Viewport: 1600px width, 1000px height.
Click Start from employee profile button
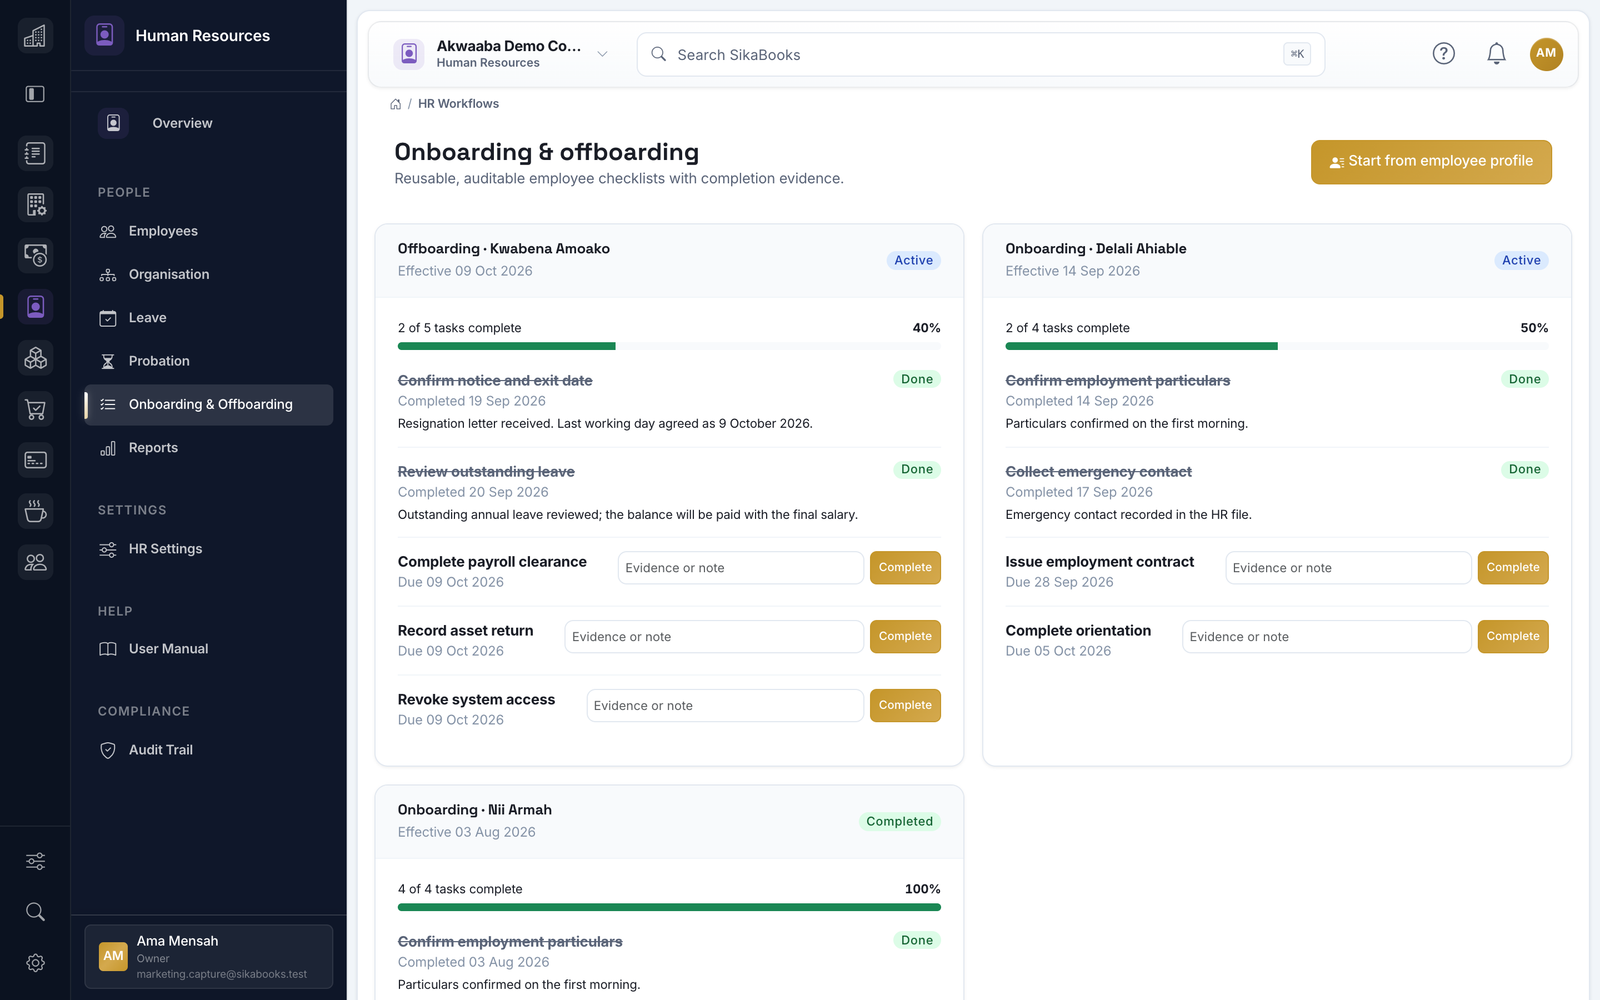pos(1431,162)
